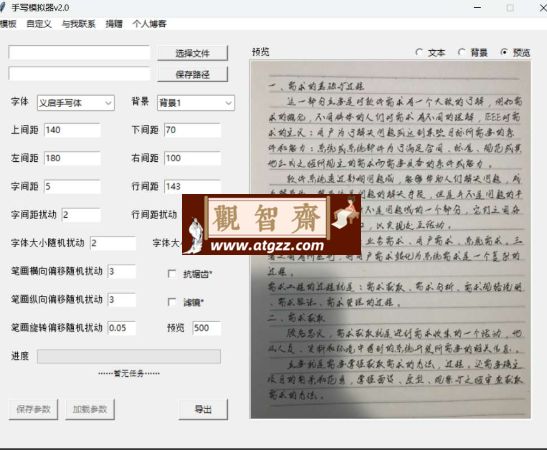Click the 进度 progress bar
The image size is (547, 450).
pyautogui.click(x=129, y=356)
